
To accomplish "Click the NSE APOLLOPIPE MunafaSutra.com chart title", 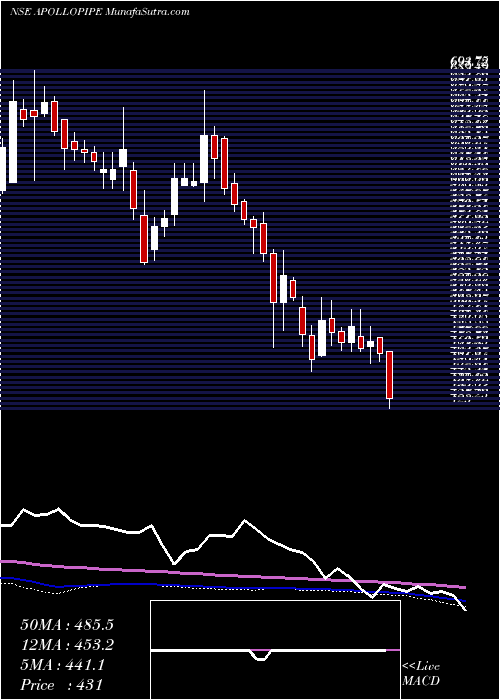I will (100, 12).
